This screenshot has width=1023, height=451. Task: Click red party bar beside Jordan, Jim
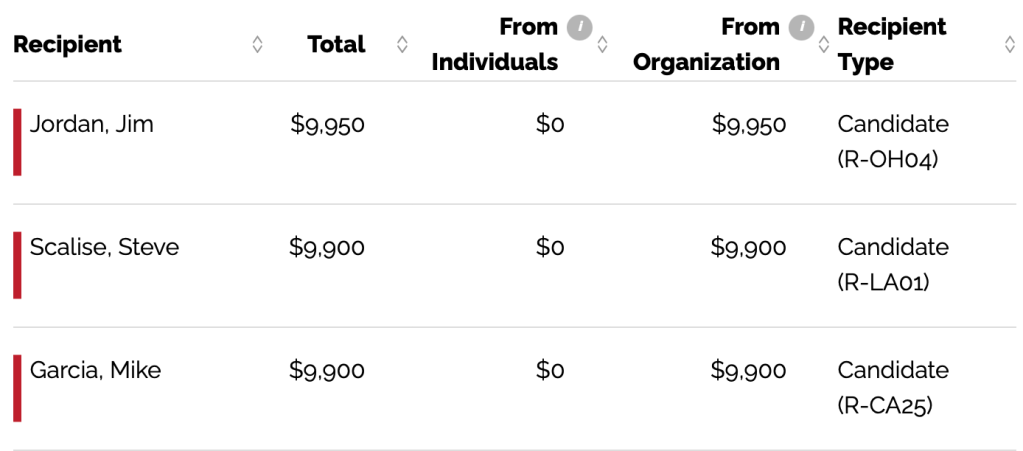[17, 142]
